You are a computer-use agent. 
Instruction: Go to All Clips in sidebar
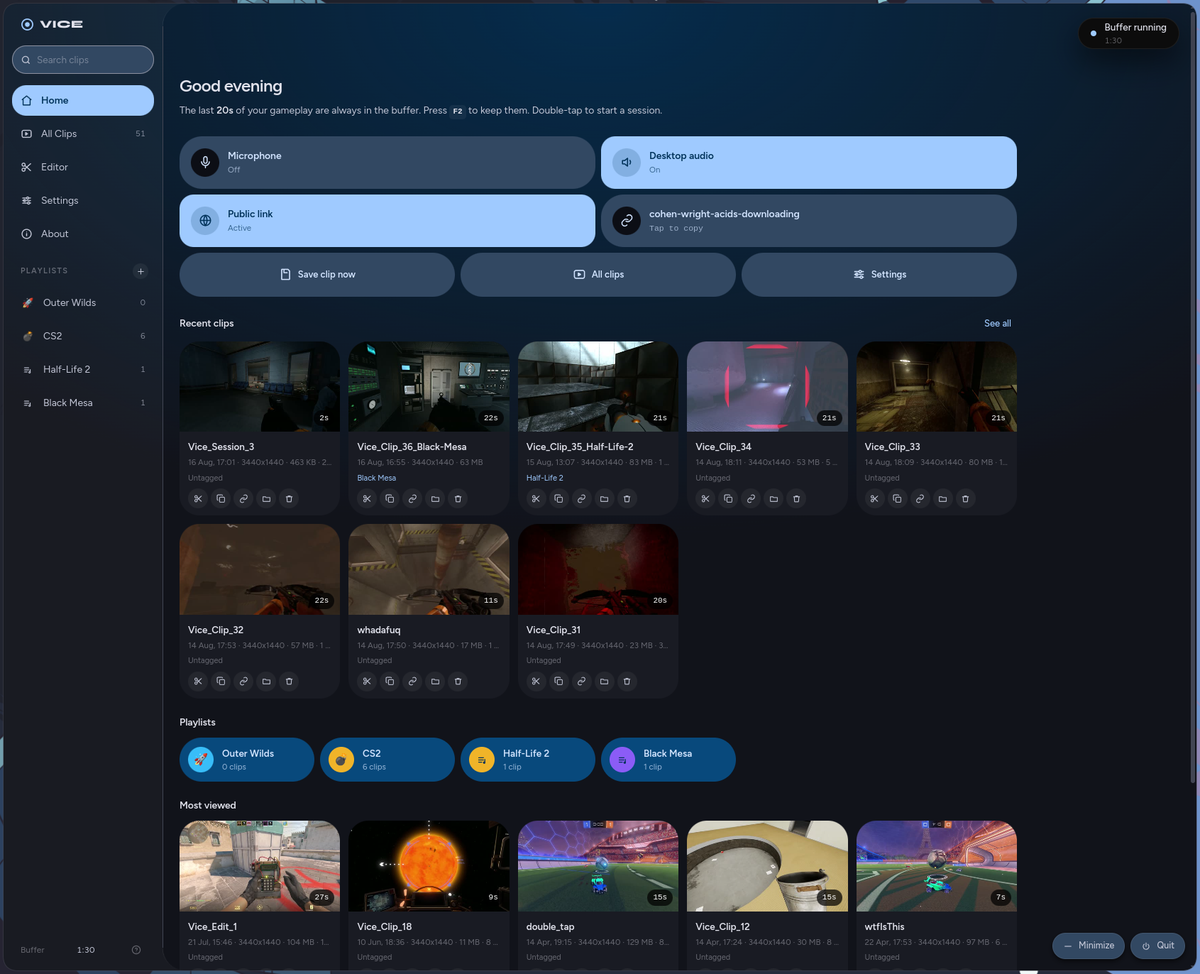(83, 134)
